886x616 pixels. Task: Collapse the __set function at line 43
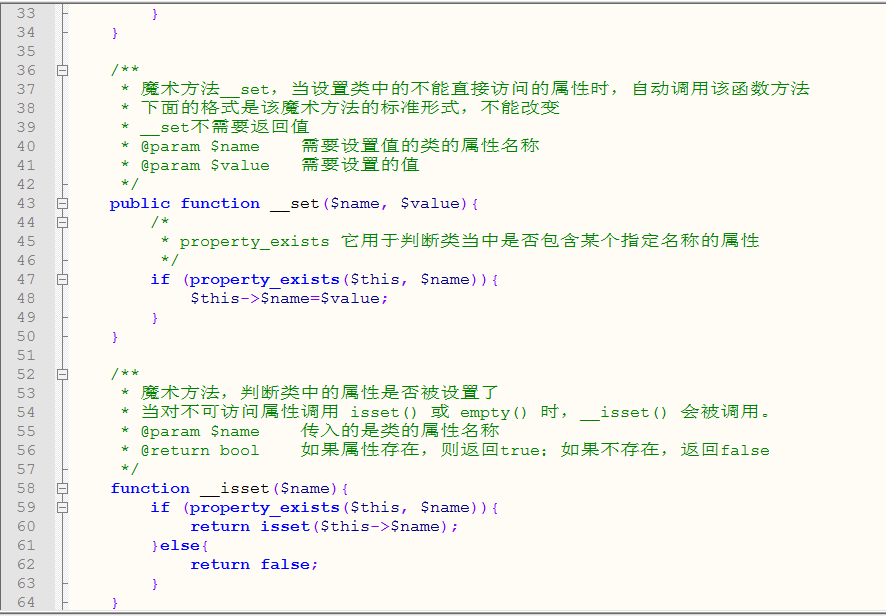coord(63,203)
